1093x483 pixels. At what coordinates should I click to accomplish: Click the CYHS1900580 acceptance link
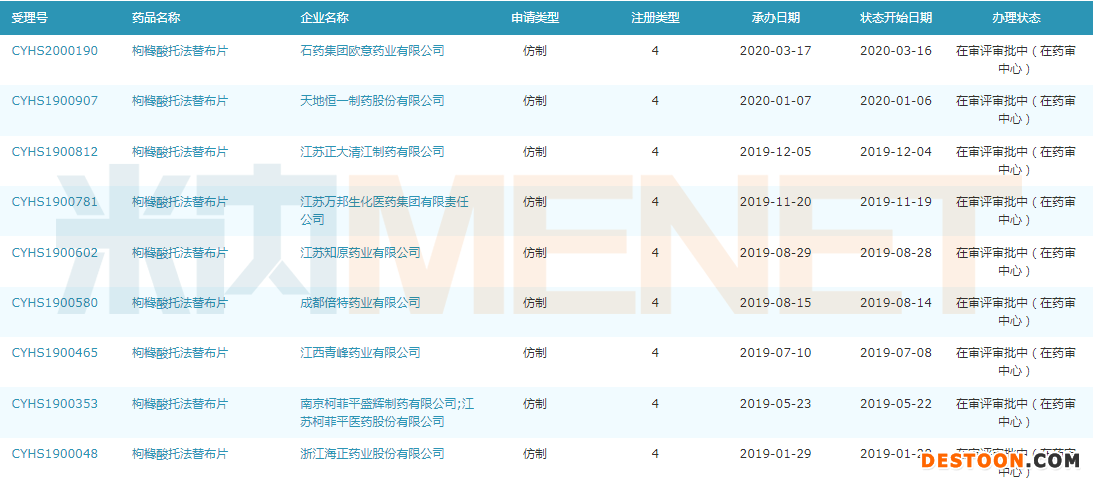(55, 303)
